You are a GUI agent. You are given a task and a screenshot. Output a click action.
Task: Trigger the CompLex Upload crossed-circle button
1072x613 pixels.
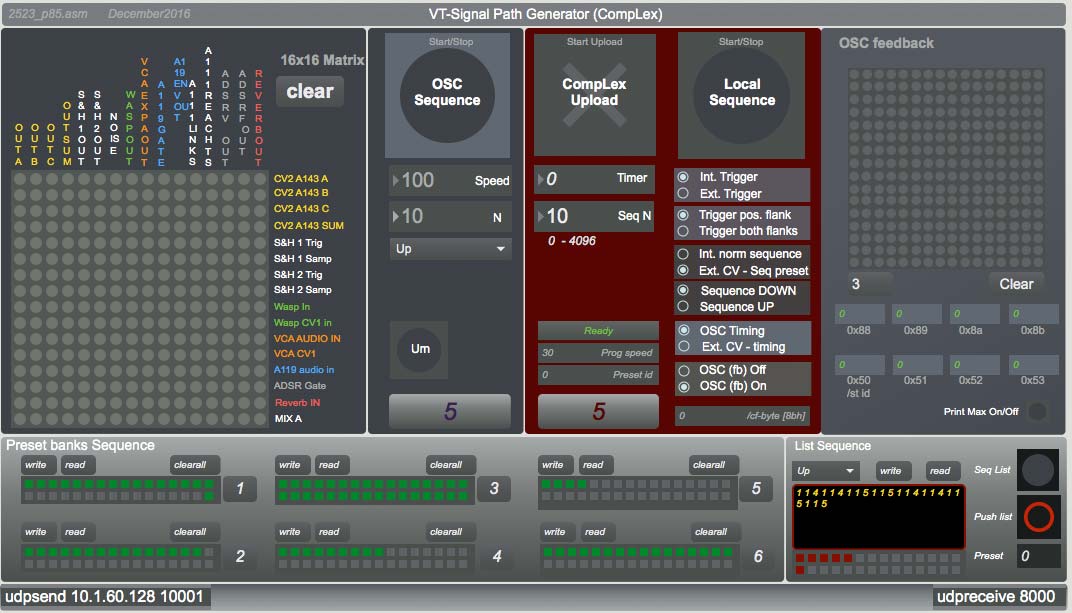(x=597, y=92)
